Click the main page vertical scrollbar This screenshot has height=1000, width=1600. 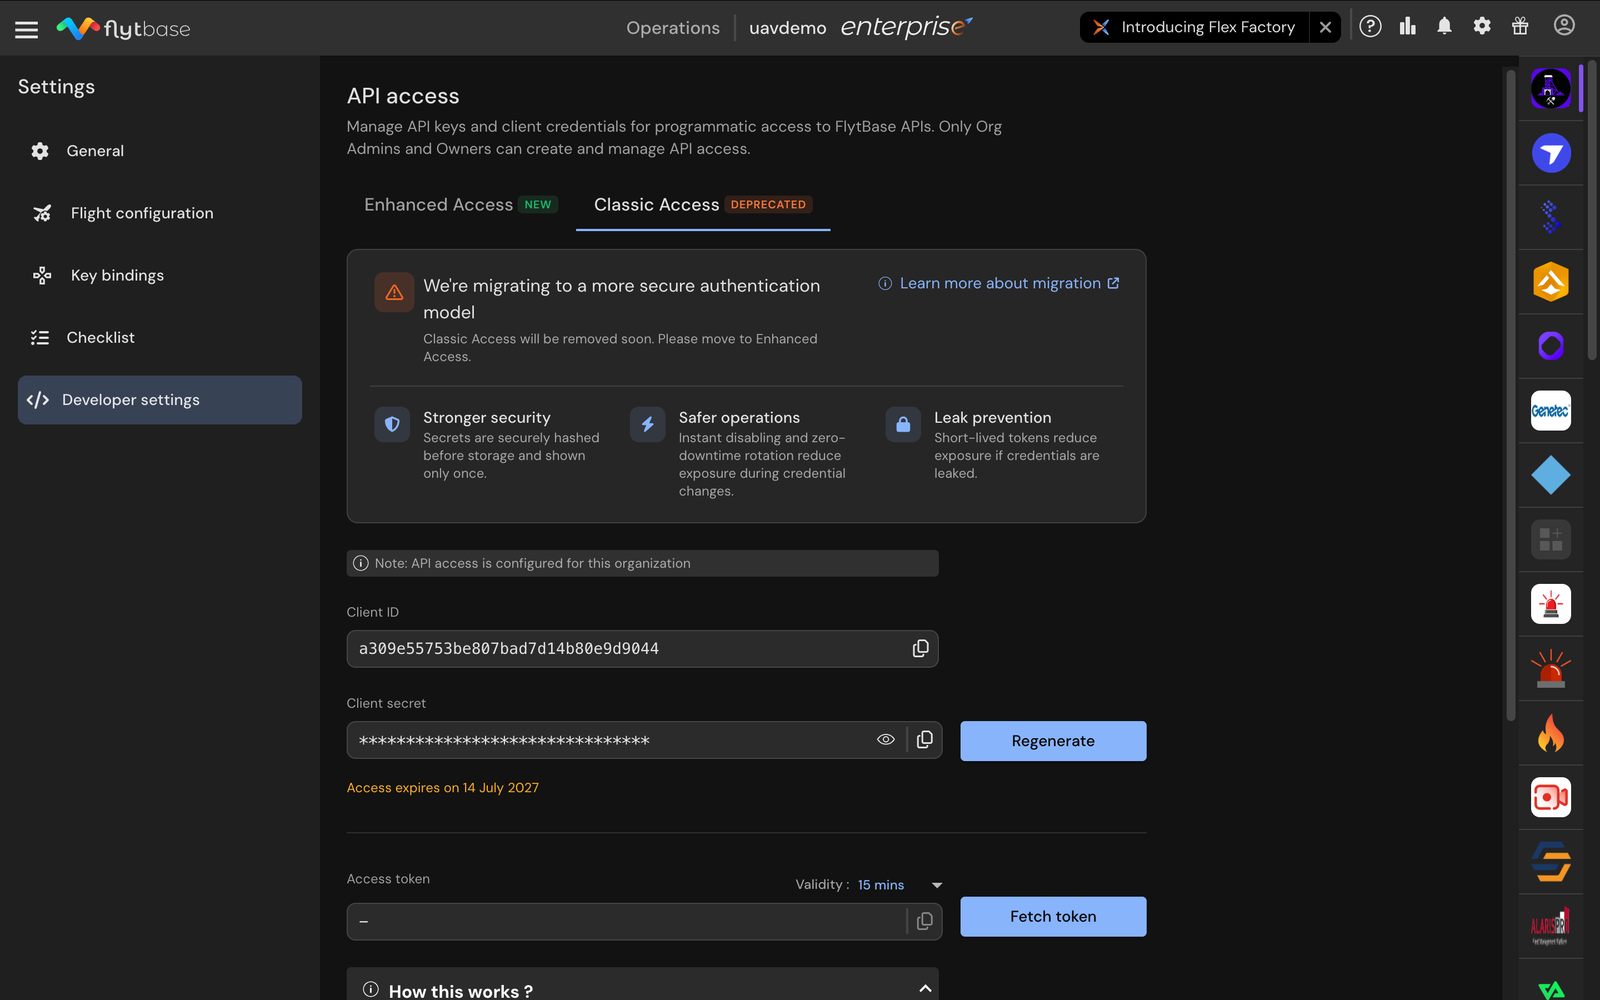(x=1511, y=395)
